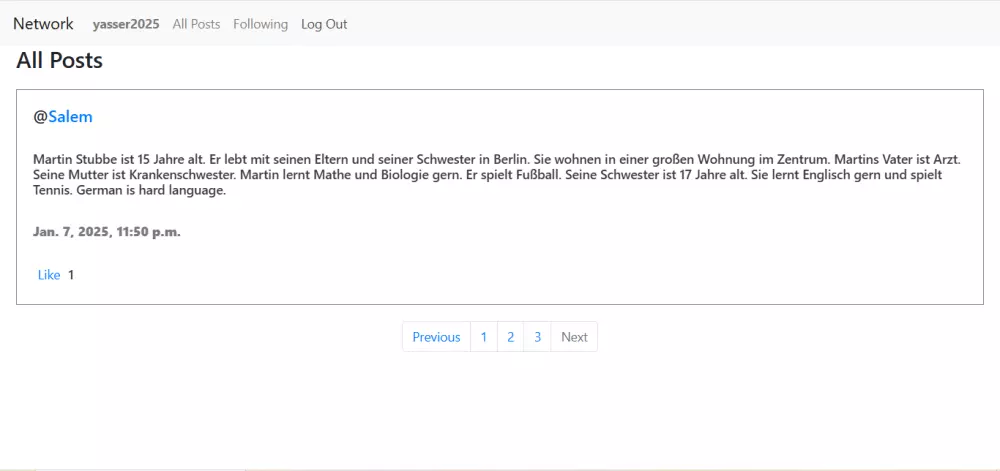
Task: Jump to page 1
Action: 484,337
